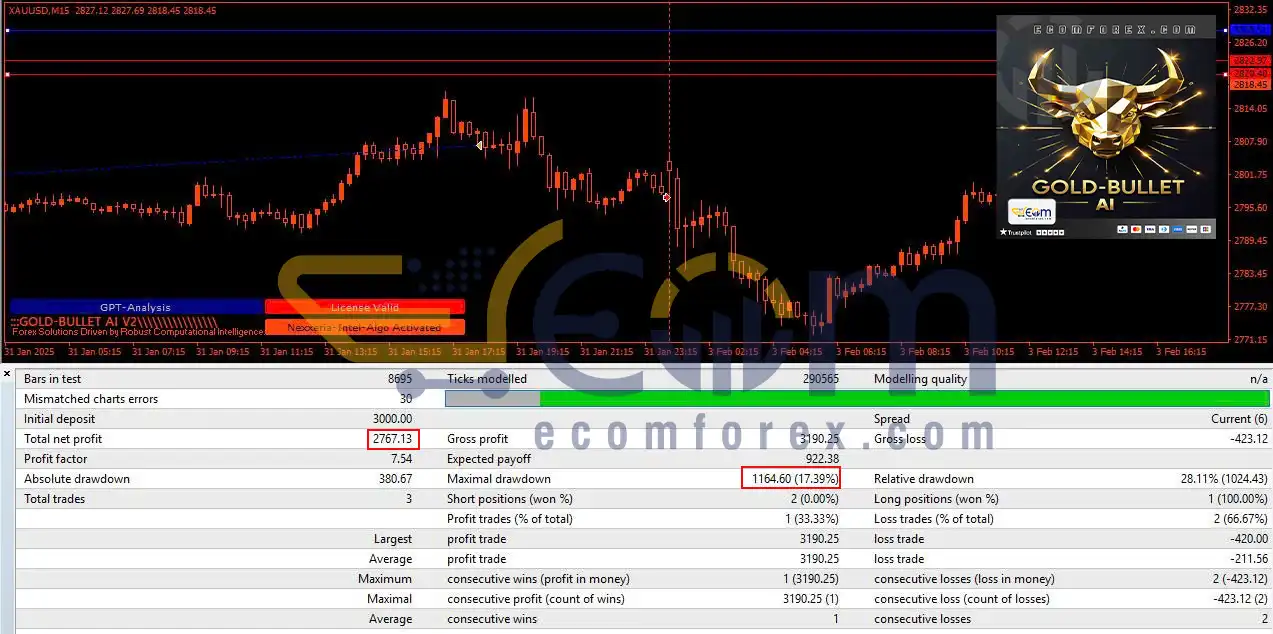Viewport: 1273px width, 634px height.
Task: Click the Nexteria-Intel-Algo Activated button
Action: 365,327
